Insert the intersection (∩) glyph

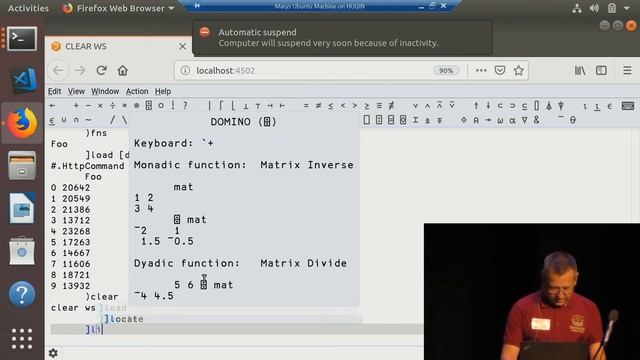(x=76, y=120)
